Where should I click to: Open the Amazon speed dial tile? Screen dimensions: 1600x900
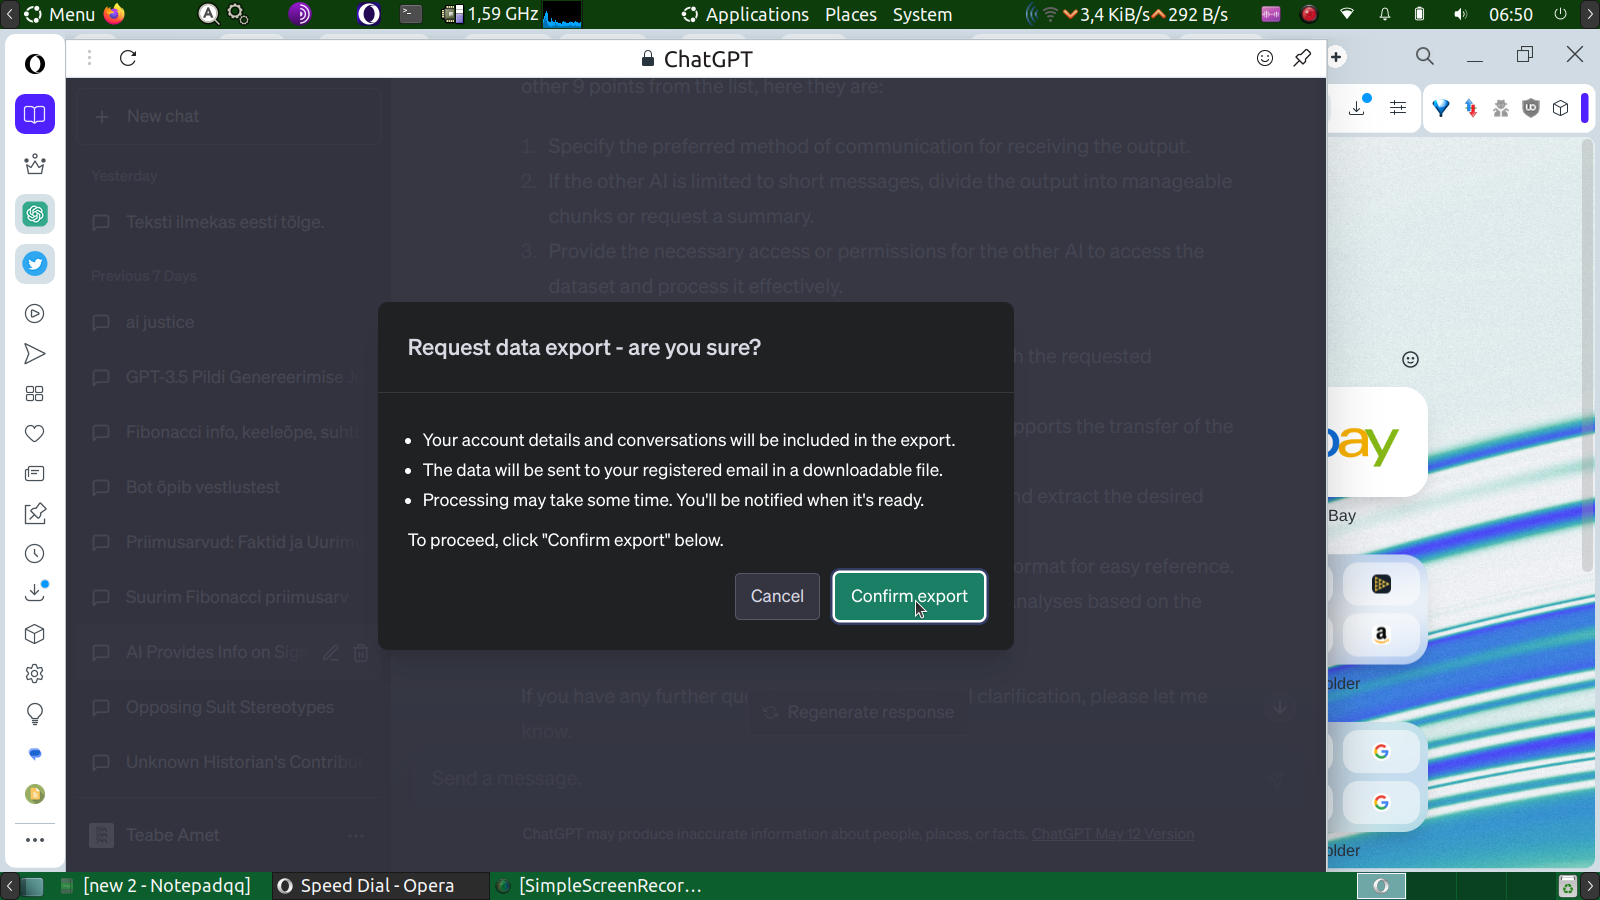(x=1381, y=634)
